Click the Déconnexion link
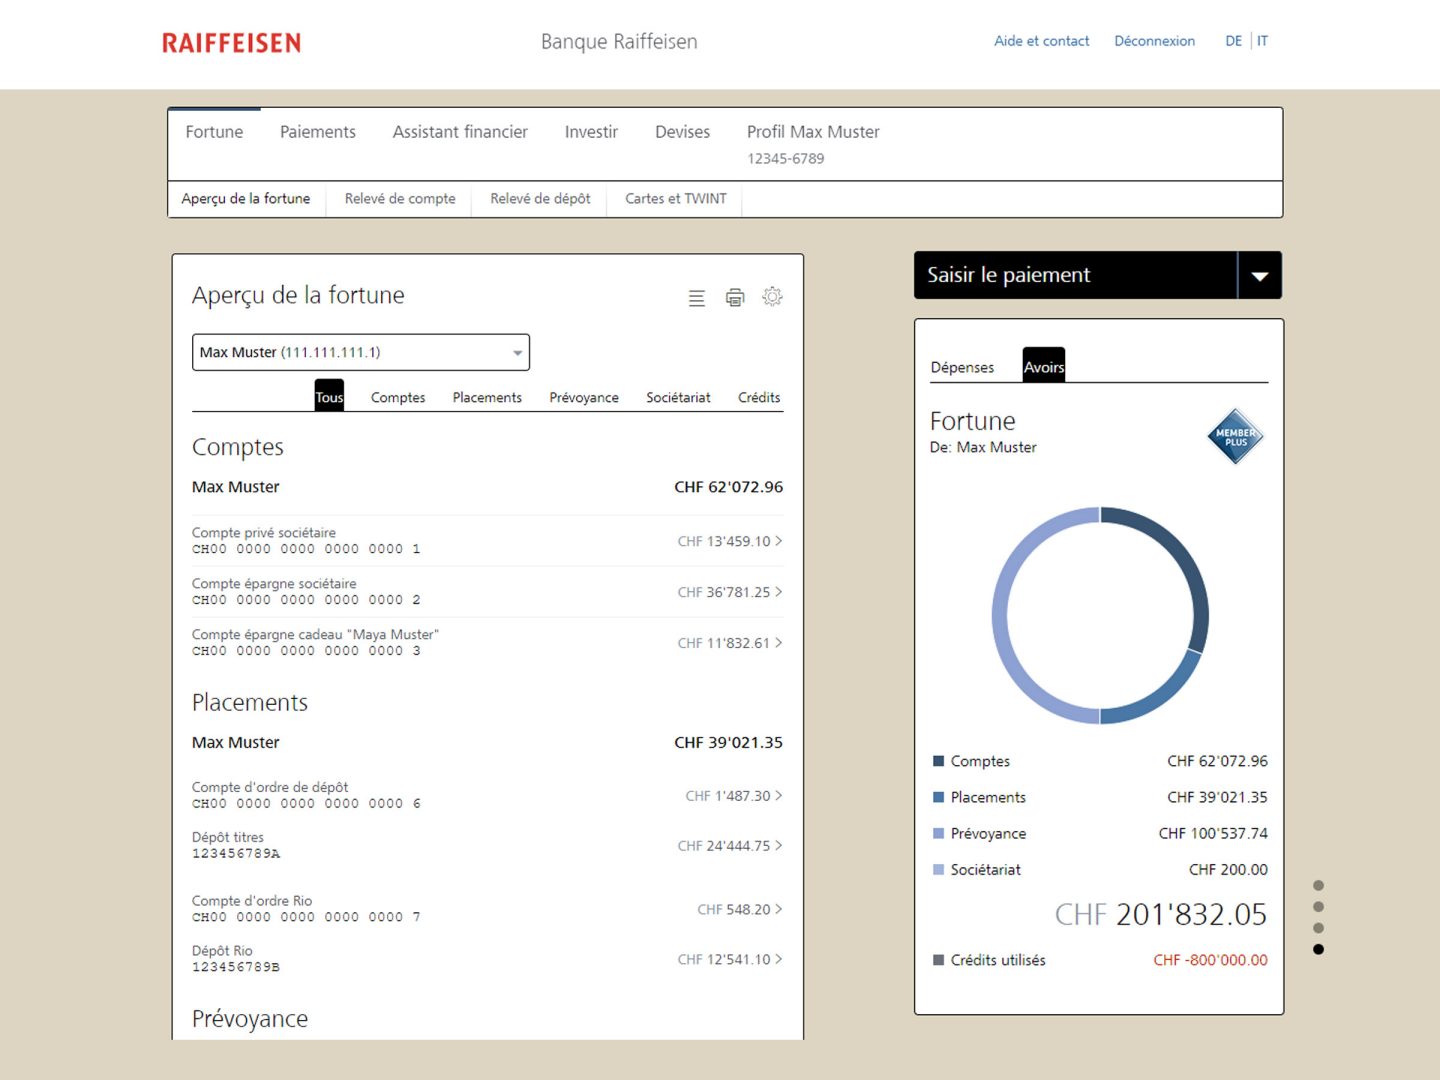 click(x=1154, y=41)
